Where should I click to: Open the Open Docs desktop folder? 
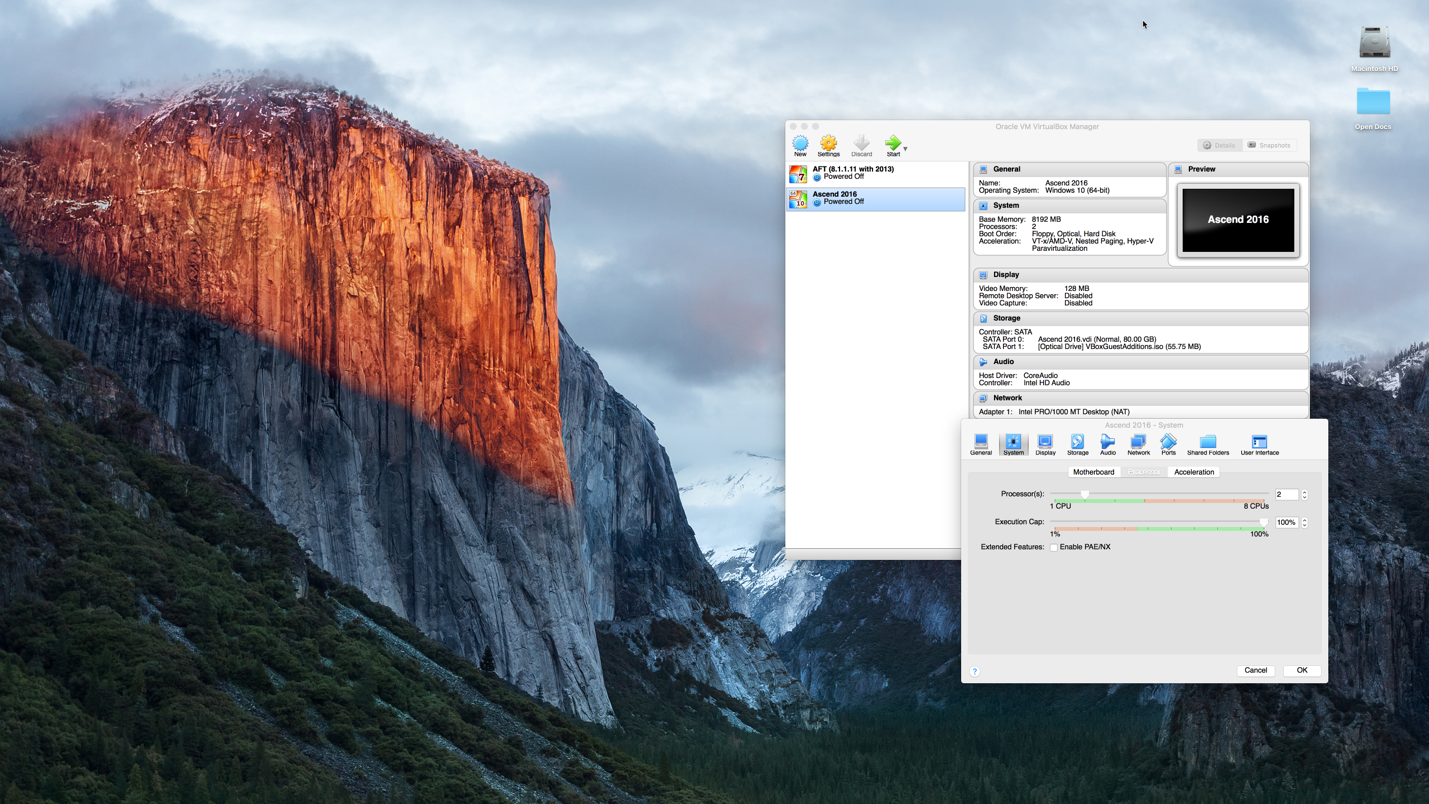[1373, 102]
